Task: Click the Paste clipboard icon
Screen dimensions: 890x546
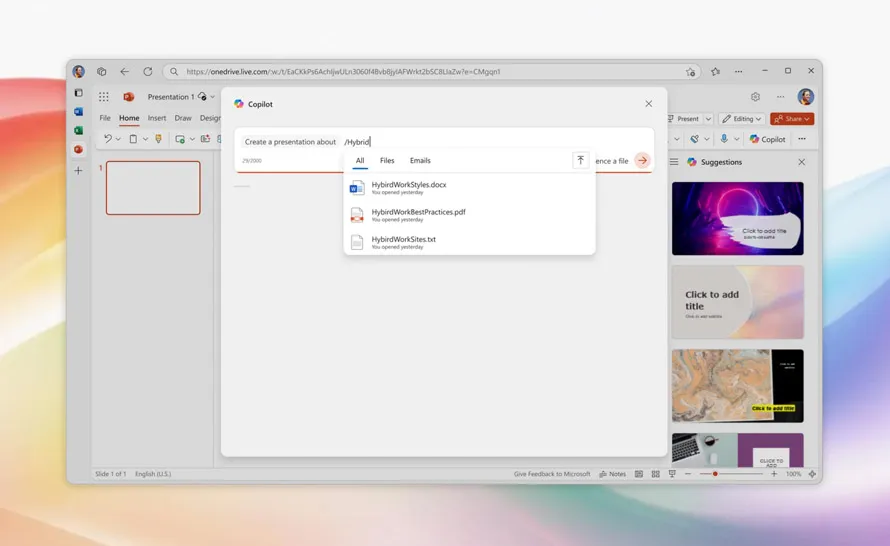Action: pos(133,139)
